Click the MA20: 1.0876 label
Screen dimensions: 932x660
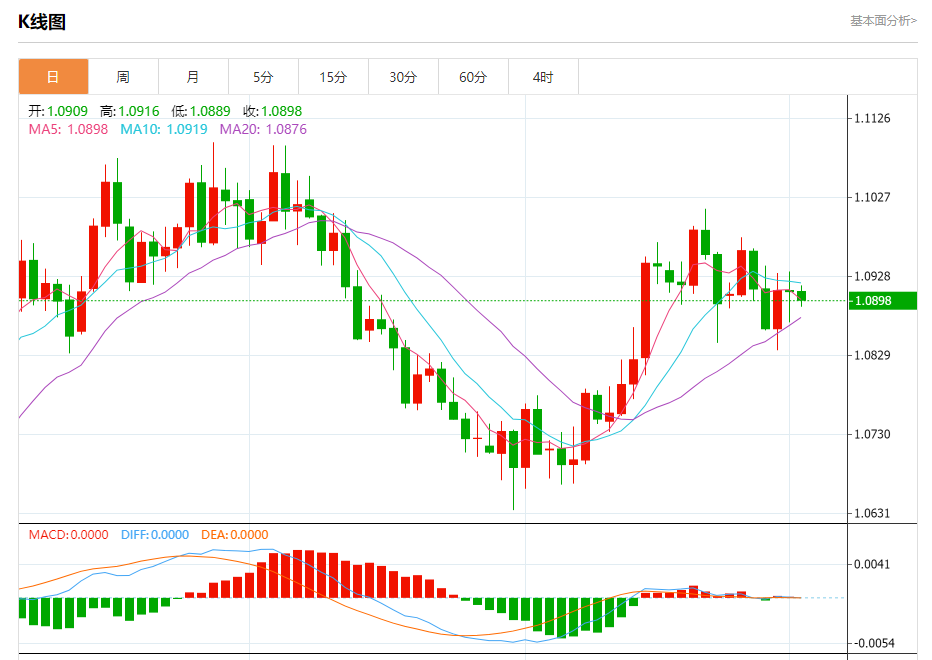263,129
